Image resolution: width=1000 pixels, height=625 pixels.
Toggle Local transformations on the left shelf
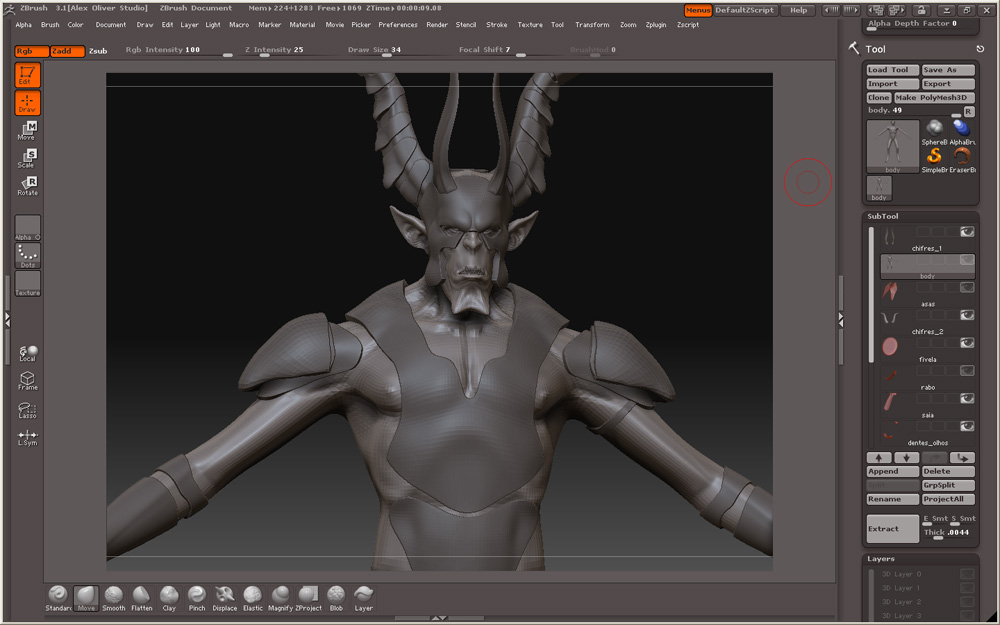tap(27, 353)
